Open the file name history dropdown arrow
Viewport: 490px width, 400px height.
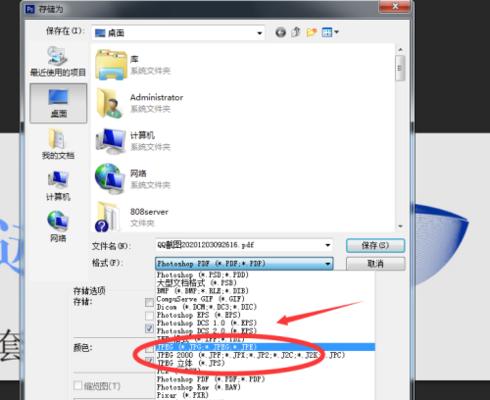328,245
